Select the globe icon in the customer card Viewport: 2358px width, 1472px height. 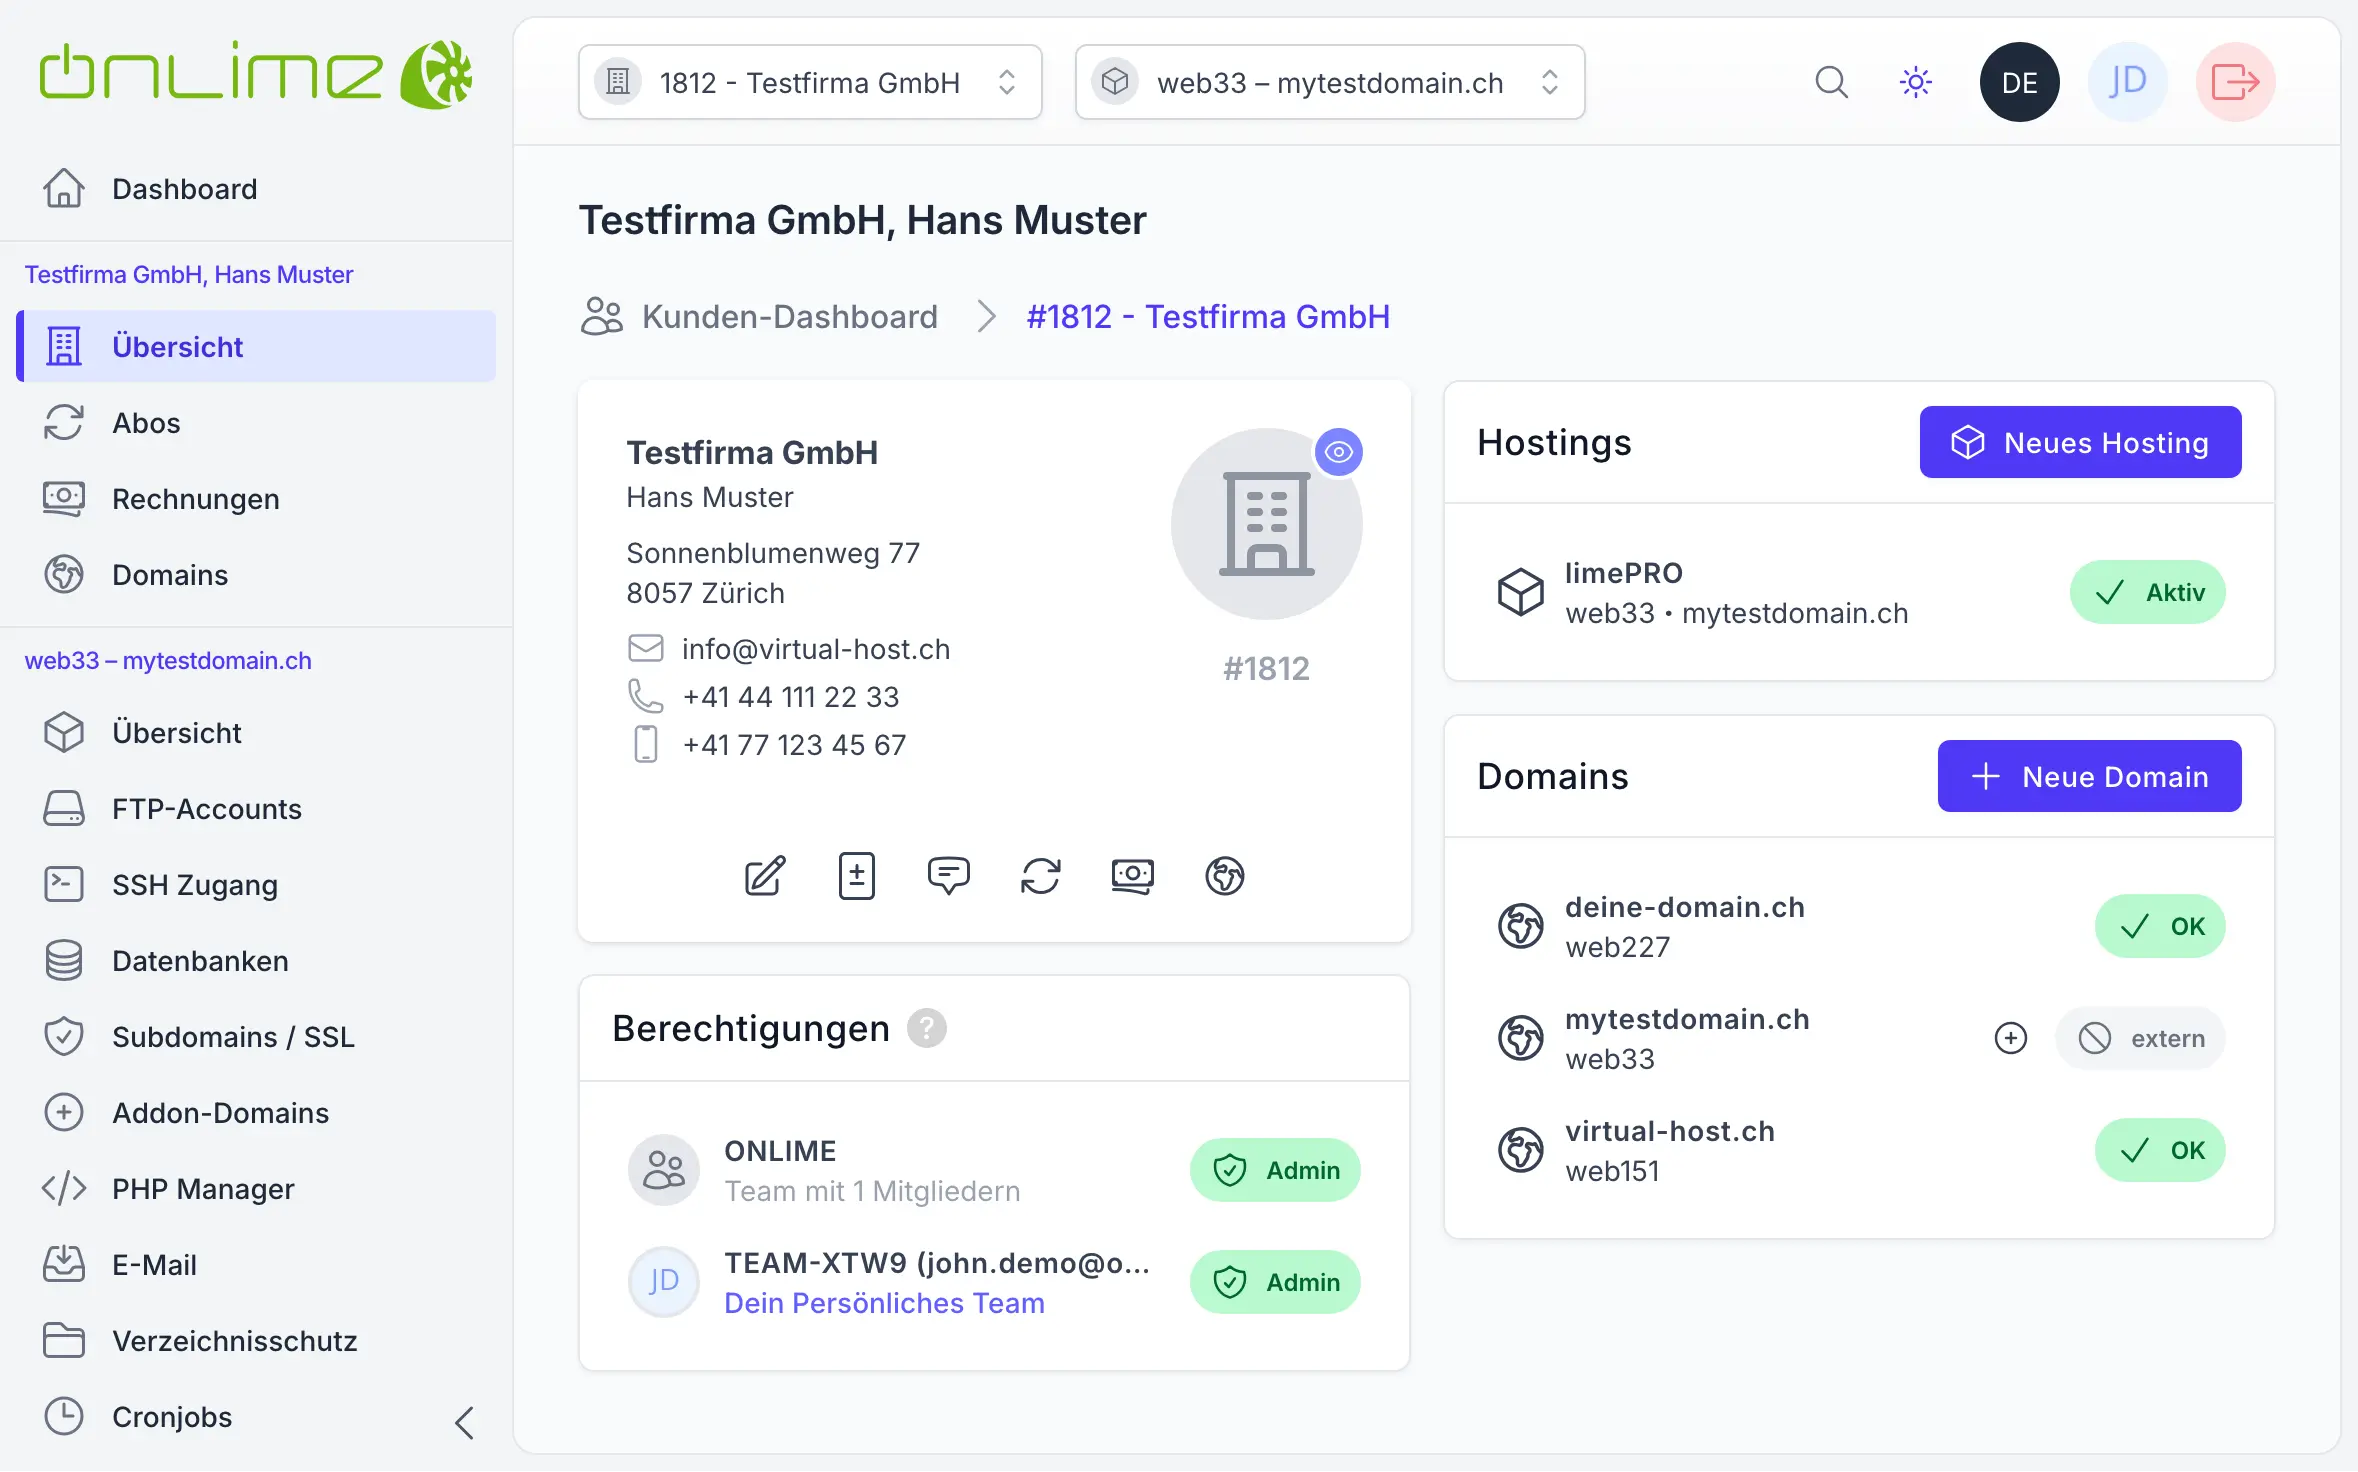tap(1225, 875)
